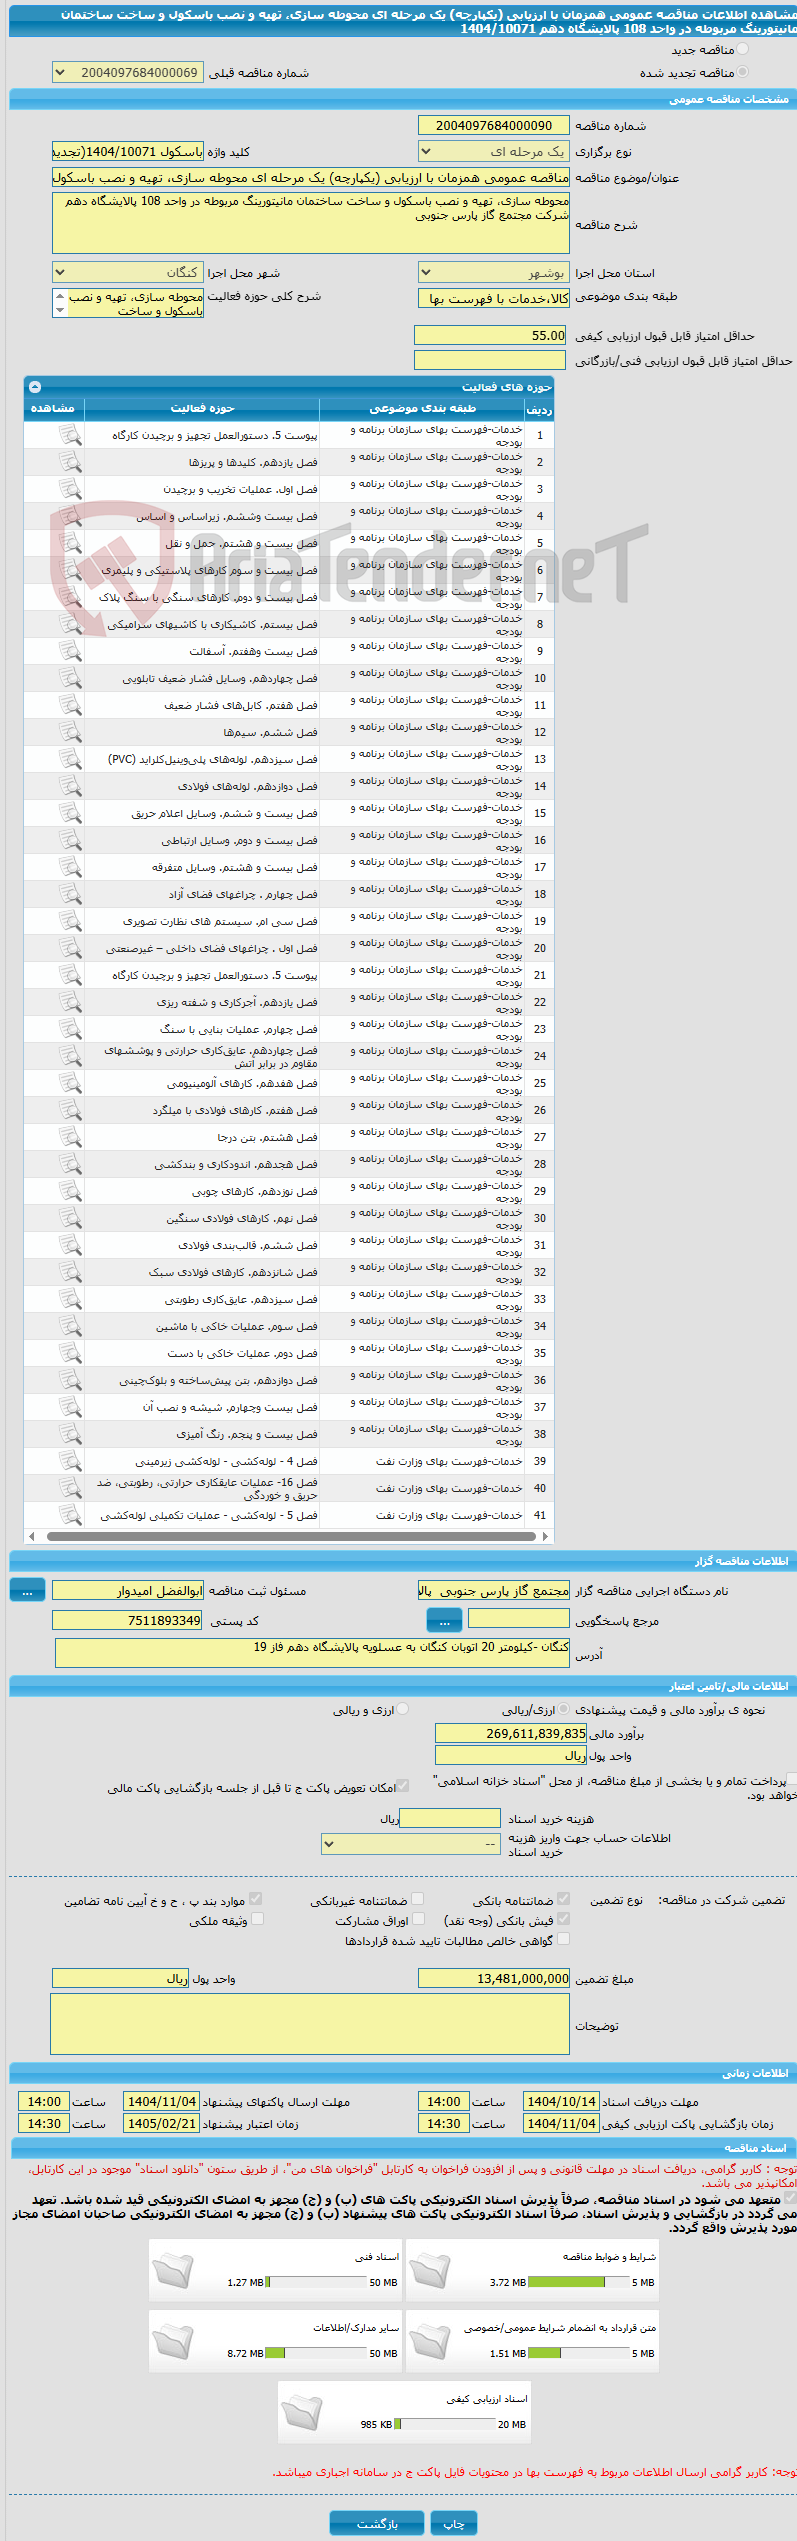Open the متن قرارداد folder icon

coord(430,2340)
